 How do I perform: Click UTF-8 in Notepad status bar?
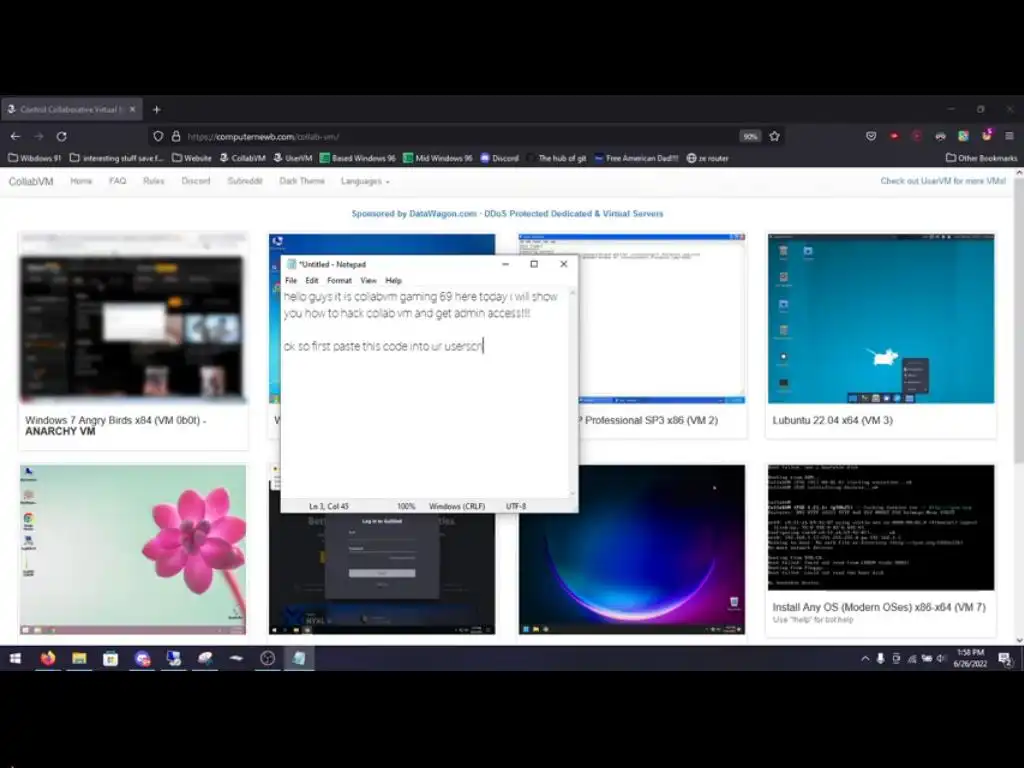point(516,506)
